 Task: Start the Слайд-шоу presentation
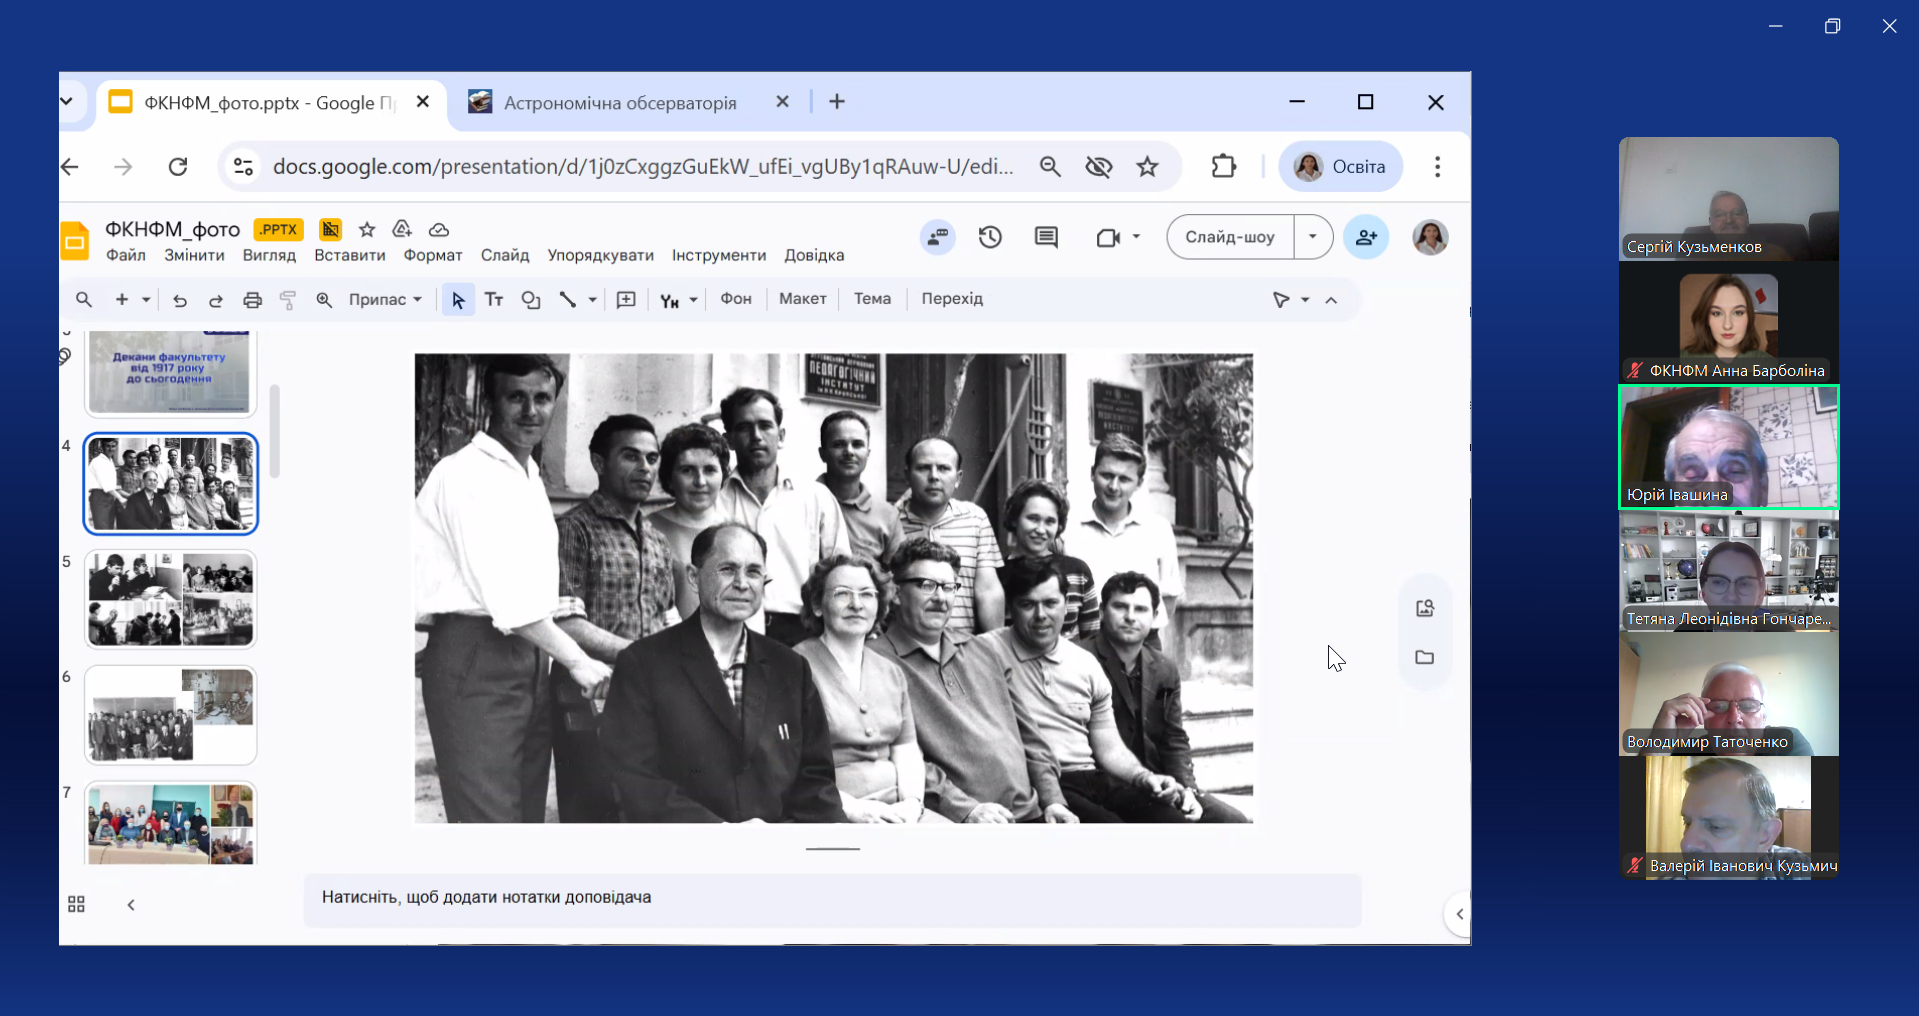tap(1229, 237)
